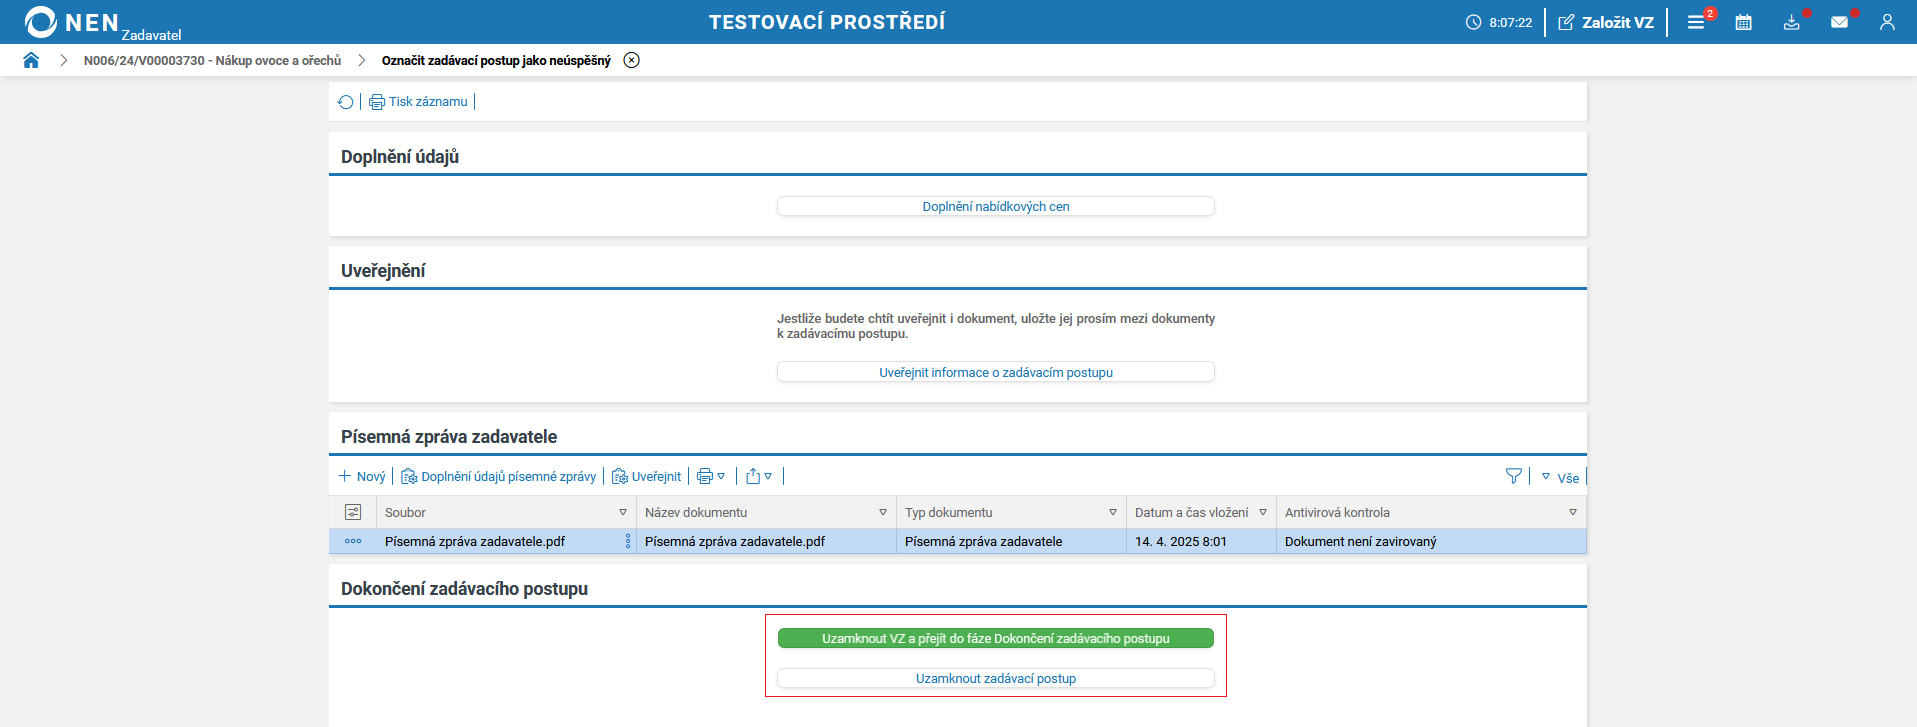
Task: Open the notifications list menu
Action: click(x=1696, y=22)
